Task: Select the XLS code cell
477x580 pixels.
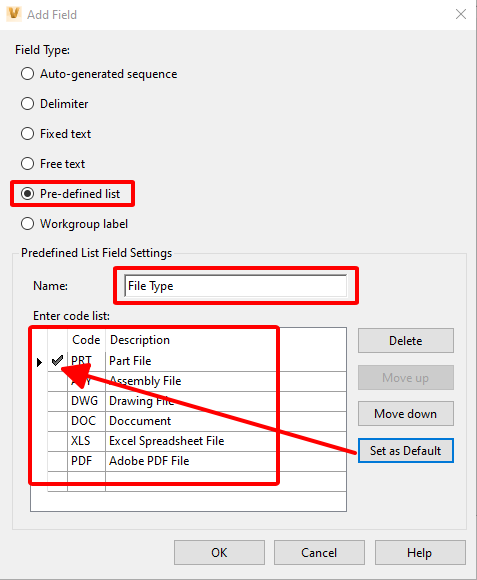Action: [87, 441]
